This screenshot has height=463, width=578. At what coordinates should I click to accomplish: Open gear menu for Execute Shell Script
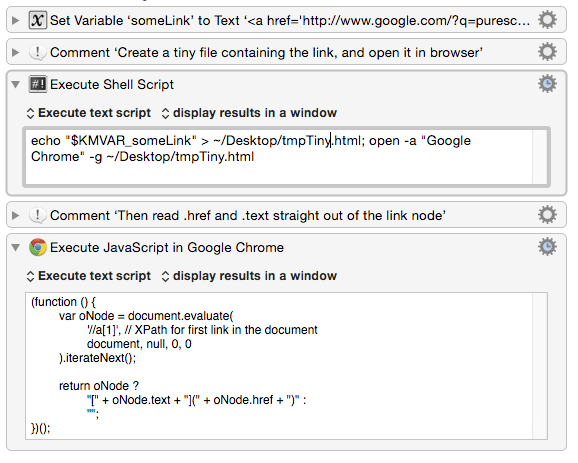(x=547, y=84)
